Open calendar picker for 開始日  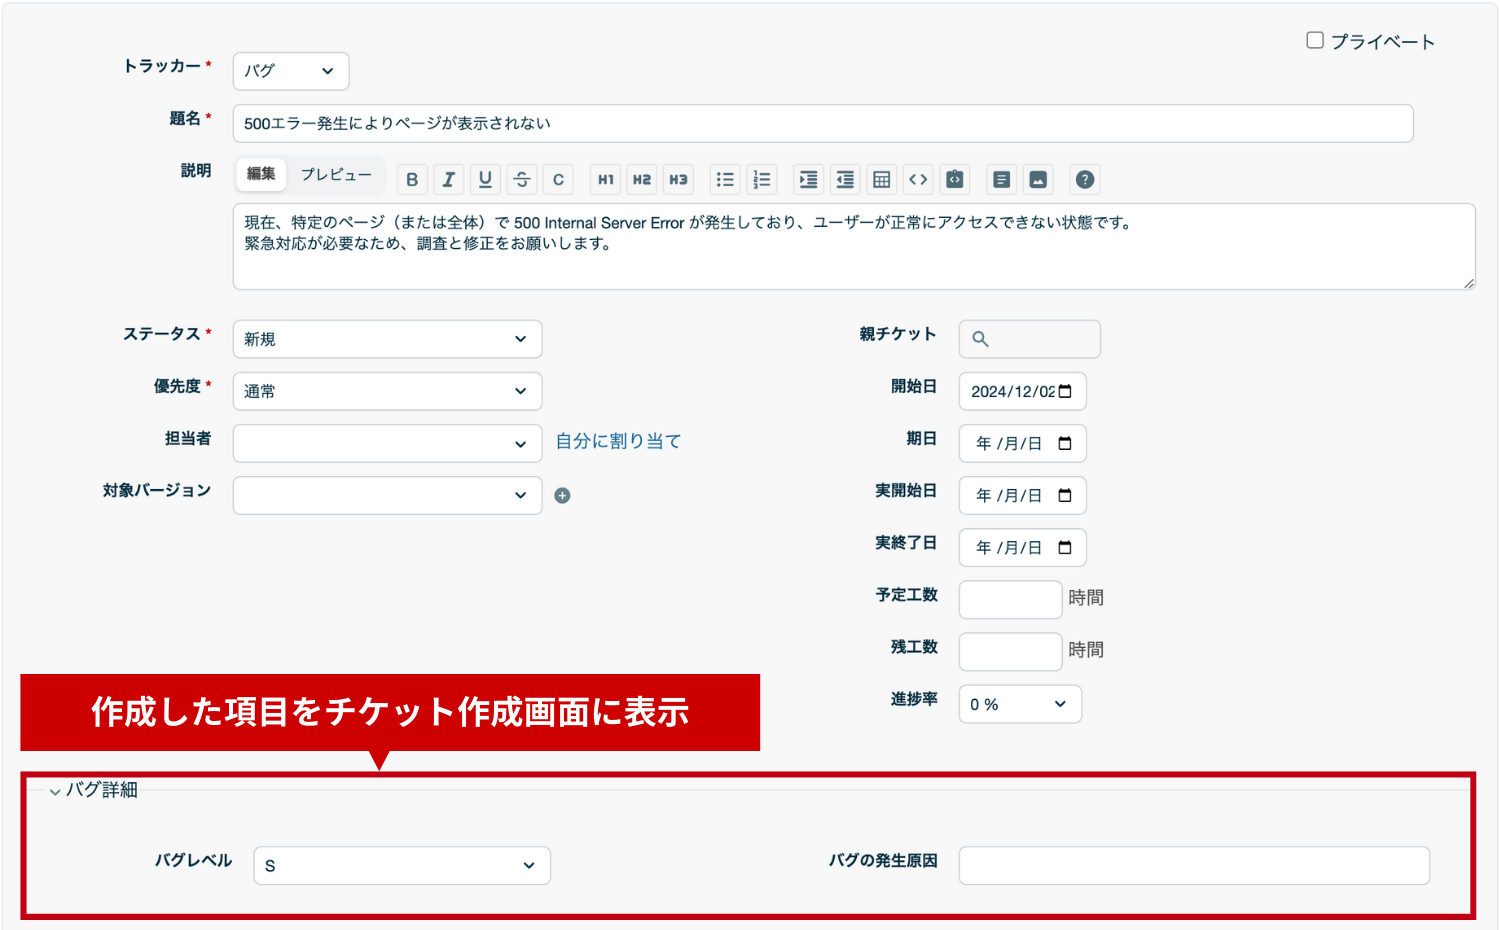[x=1065, y=391]
